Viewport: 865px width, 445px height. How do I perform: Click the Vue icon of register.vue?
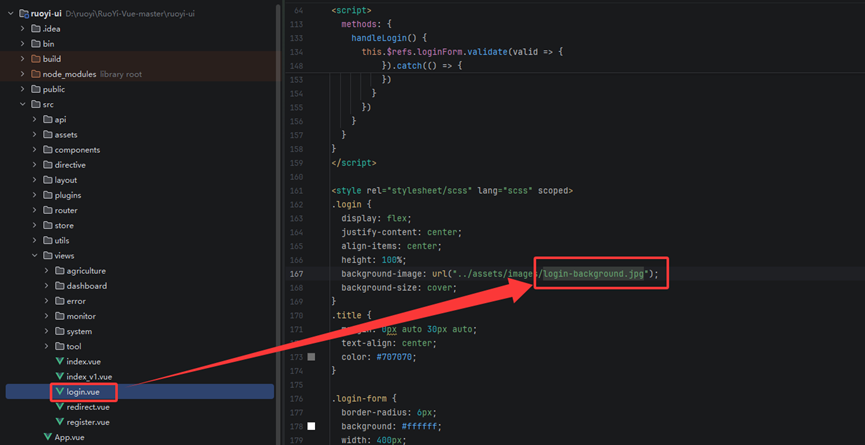point(60,422)
